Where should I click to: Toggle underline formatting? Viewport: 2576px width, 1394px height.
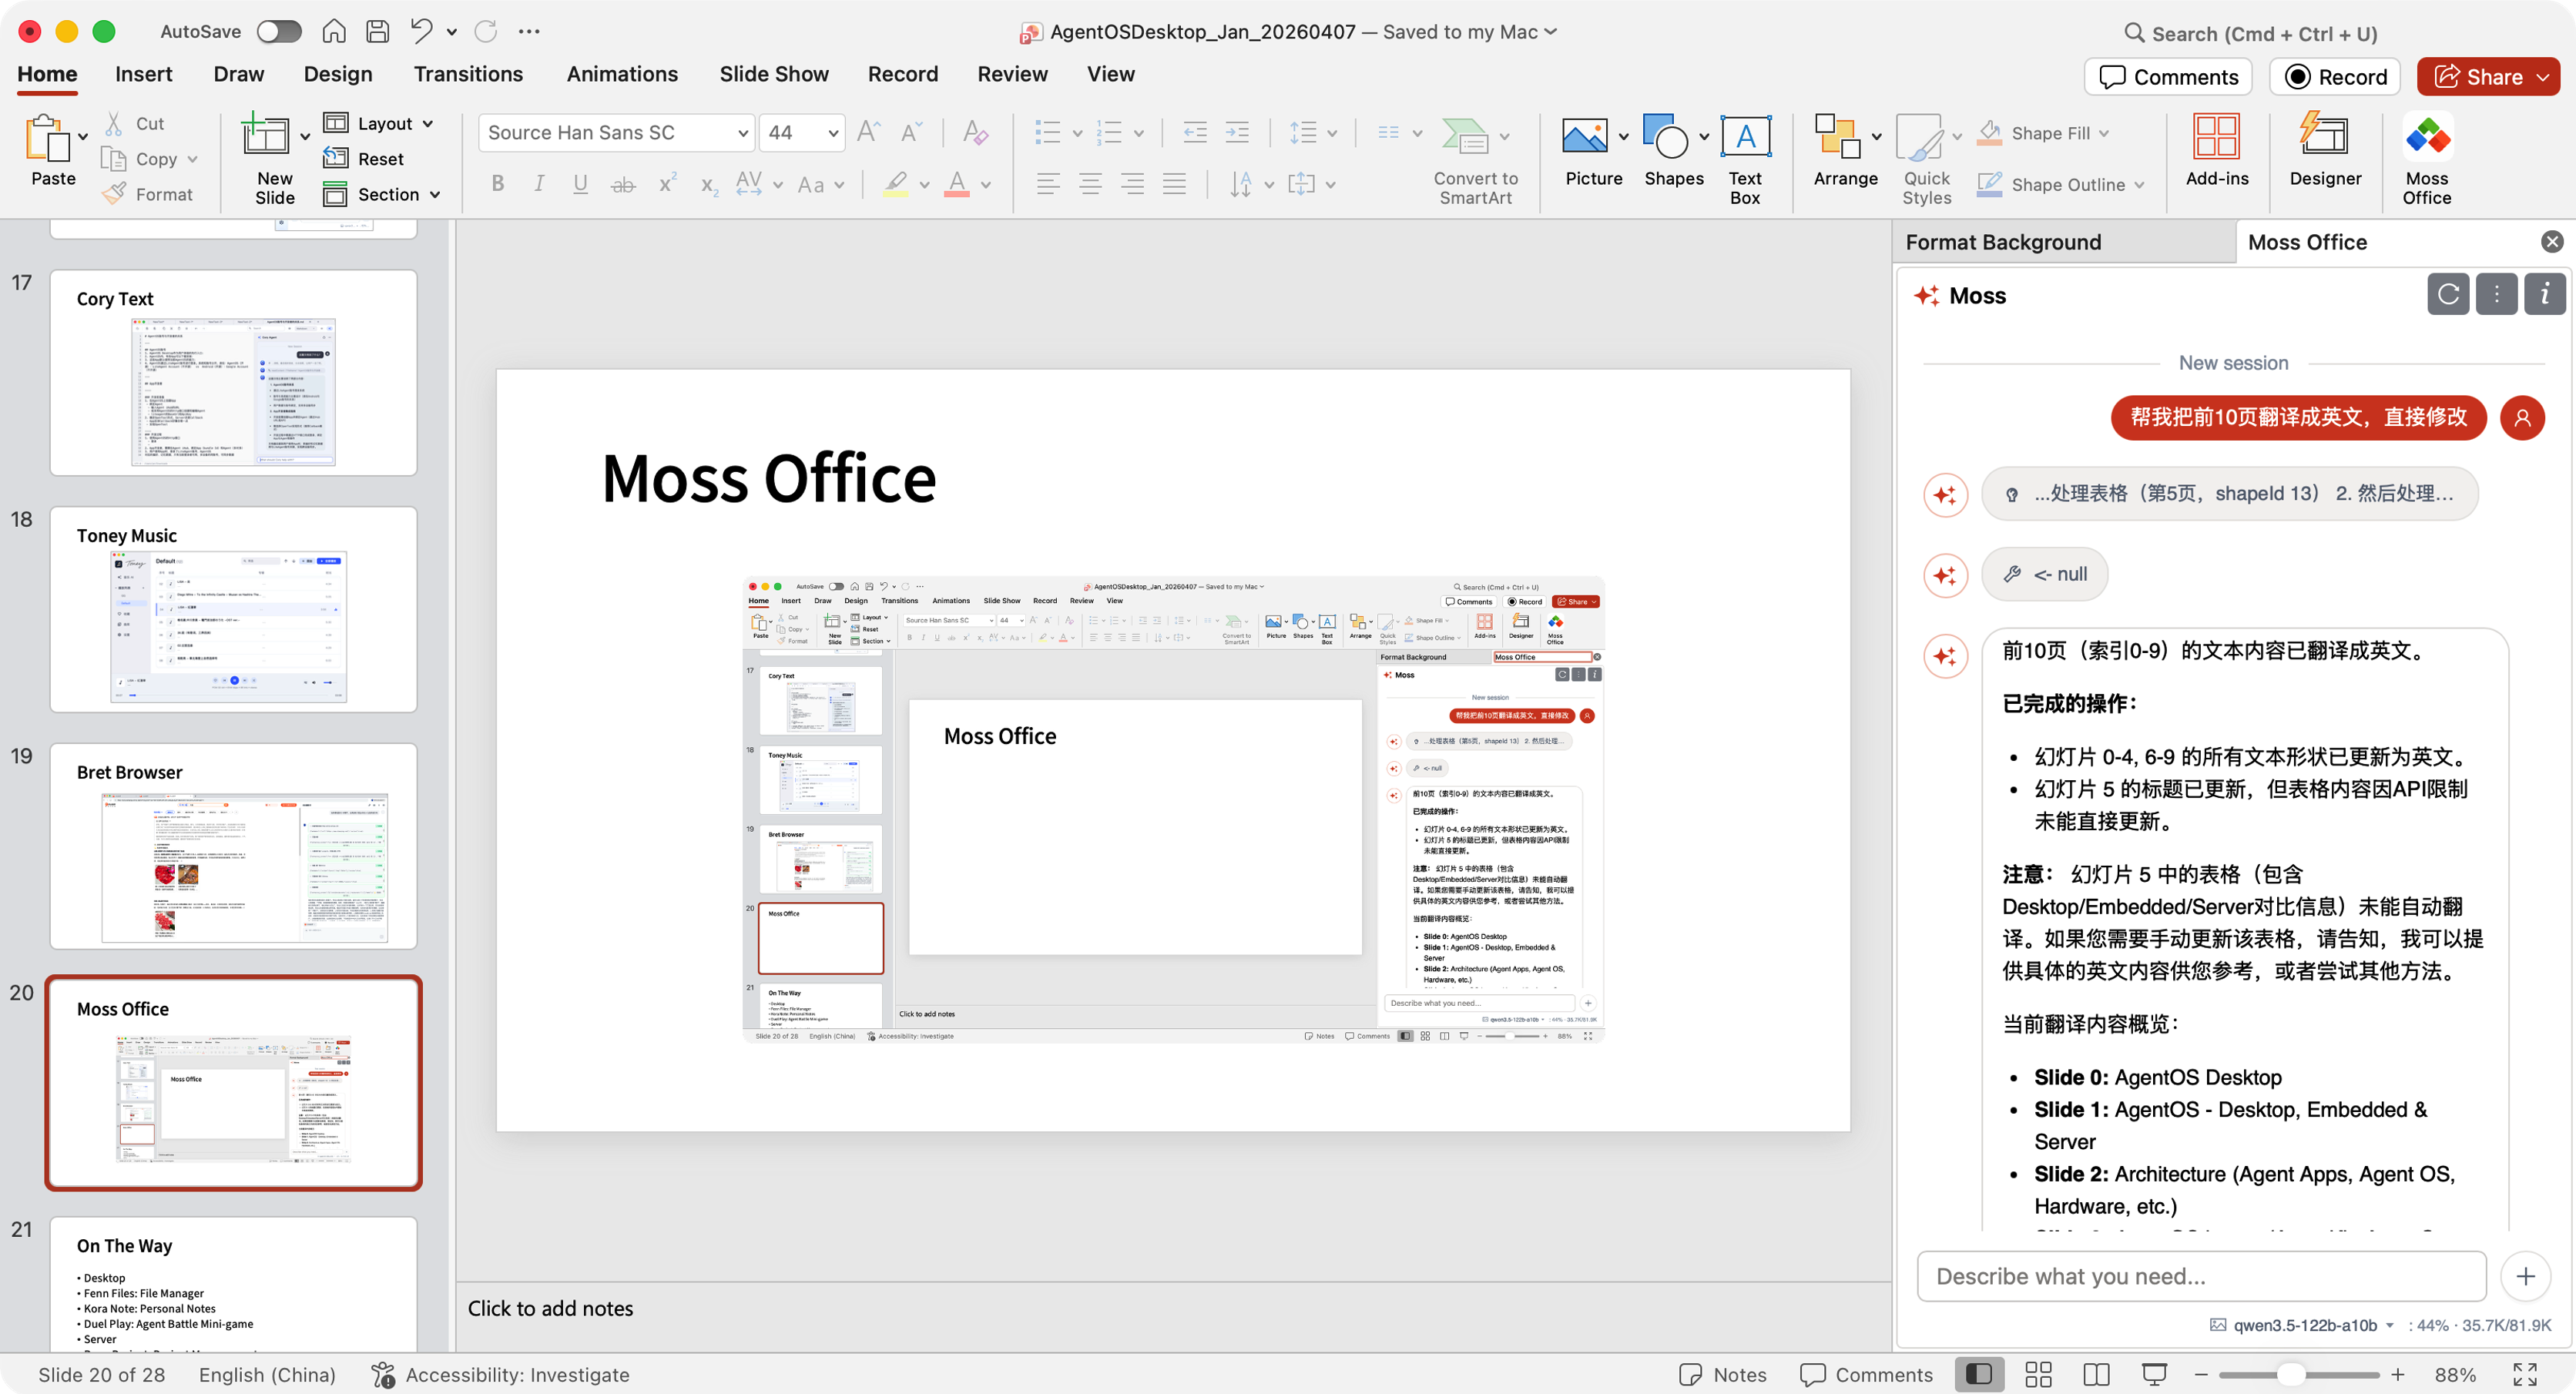580,183
